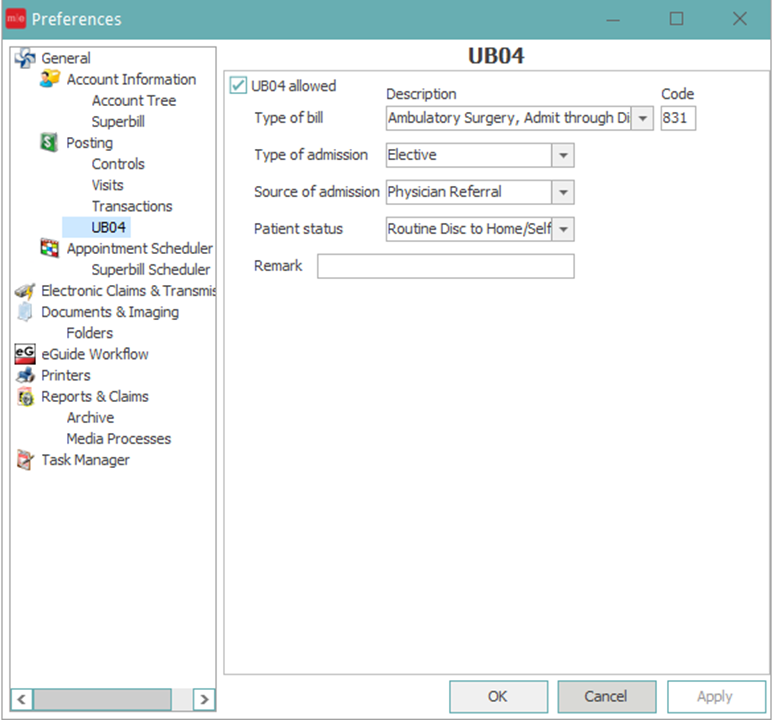Click the Appointment Scheduler icon
This screenshot has height=720, width=773.
(49, 248)
